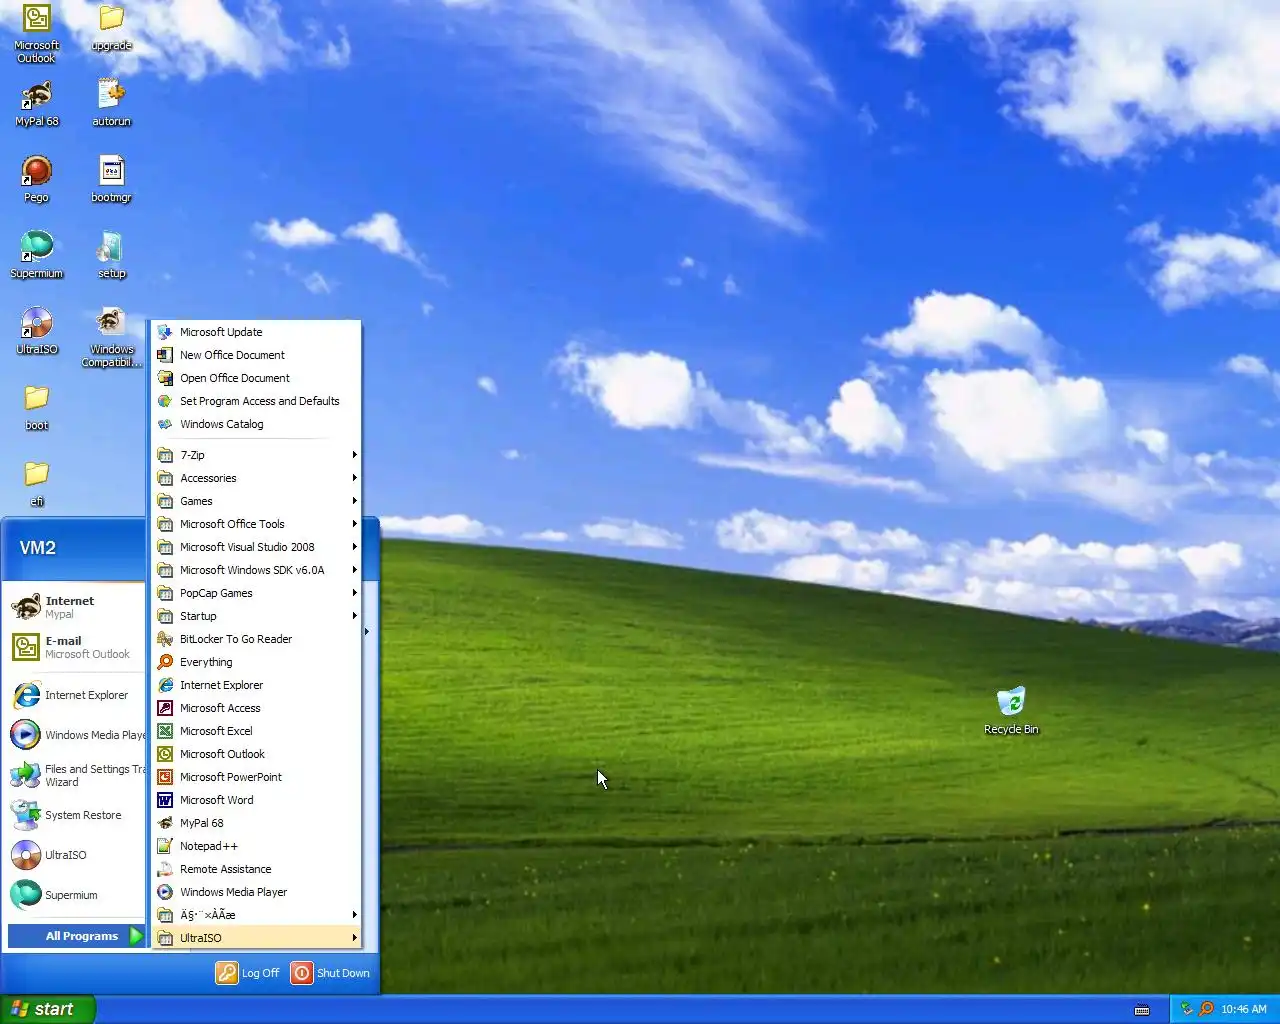Launch Microsoft Access
The height and width of the screenshot is (1024, 1280).
coord(256,708)
